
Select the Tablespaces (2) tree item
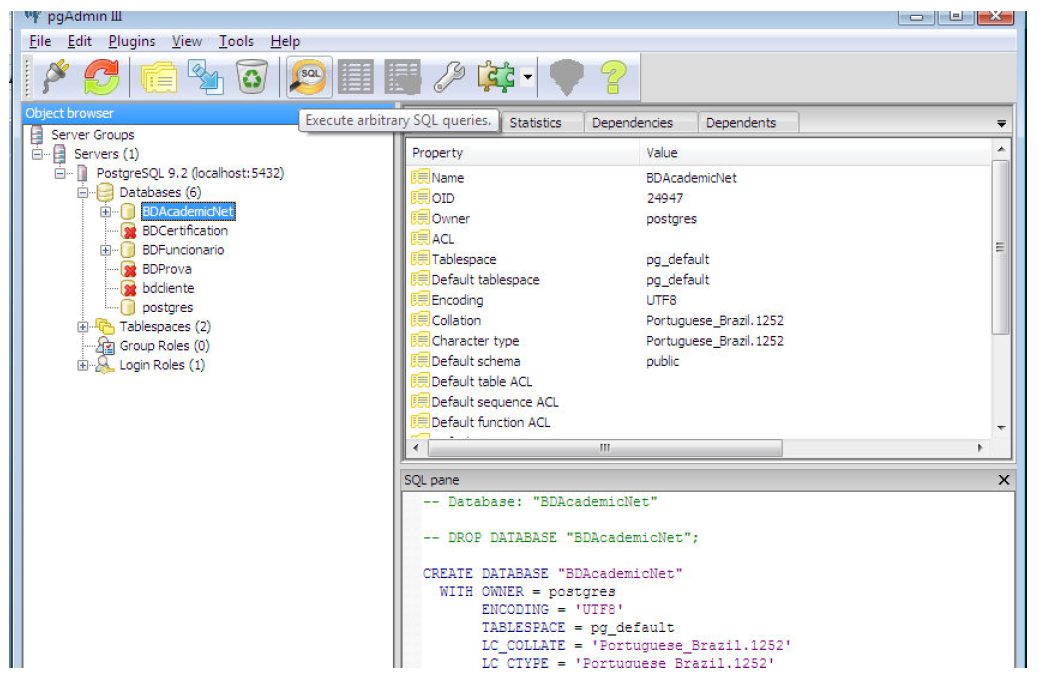(165, 327)
